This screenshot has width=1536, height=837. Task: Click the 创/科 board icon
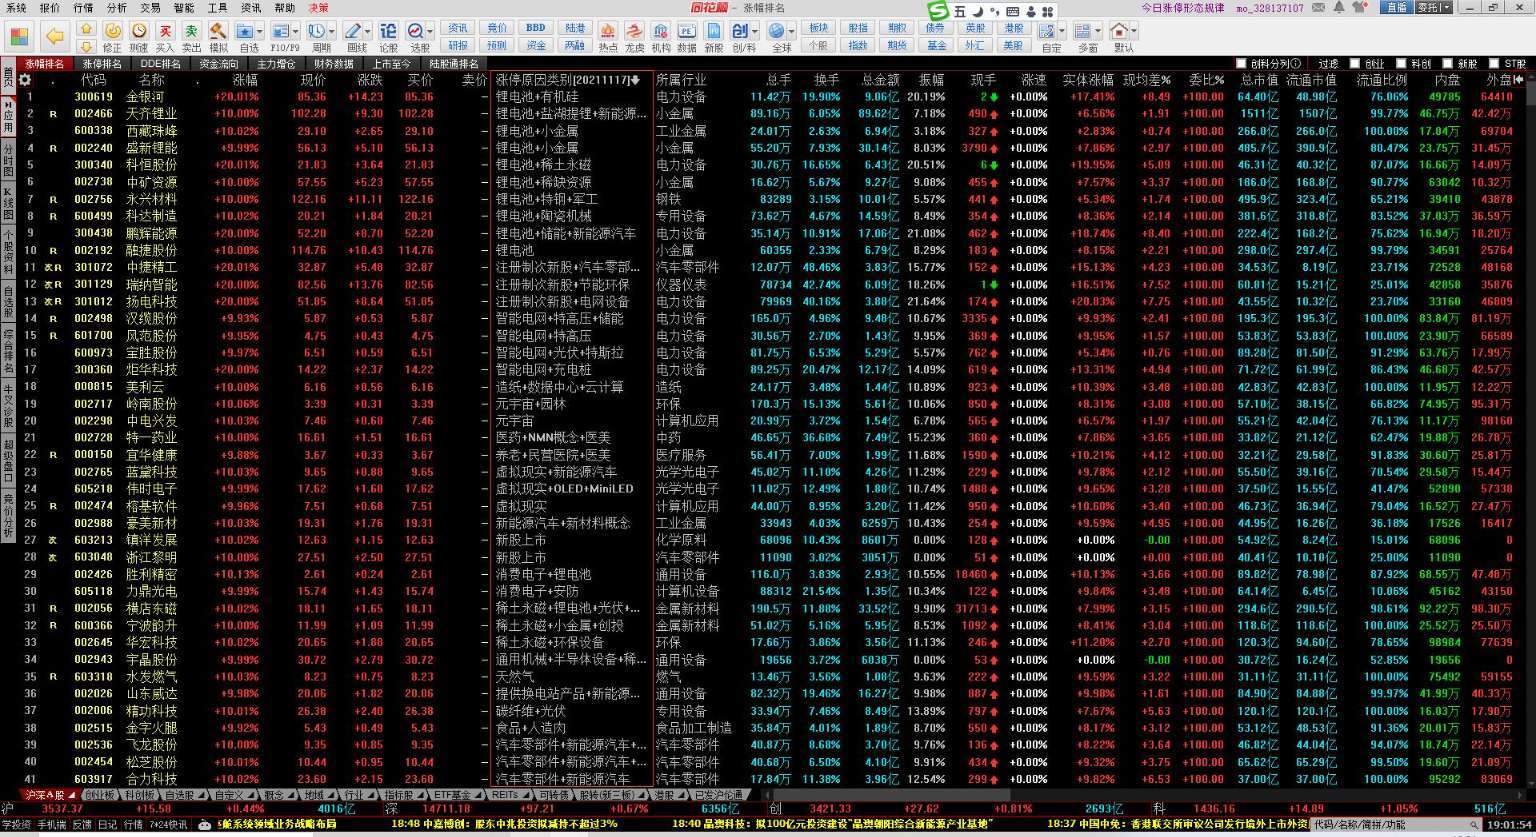tap(741, 31)
